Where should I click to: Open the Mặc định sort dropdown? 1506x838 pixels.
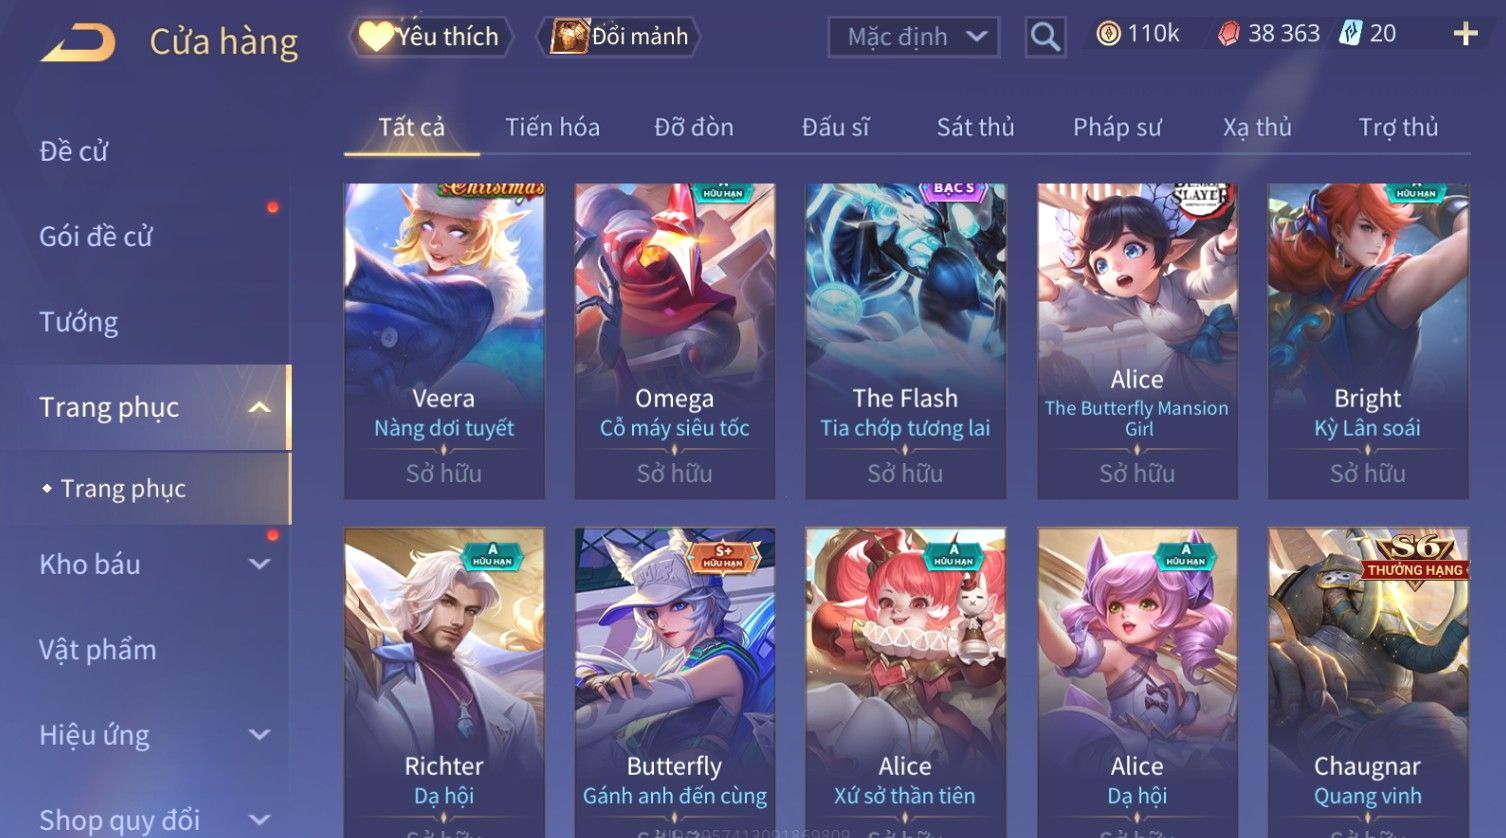(914, 37)
